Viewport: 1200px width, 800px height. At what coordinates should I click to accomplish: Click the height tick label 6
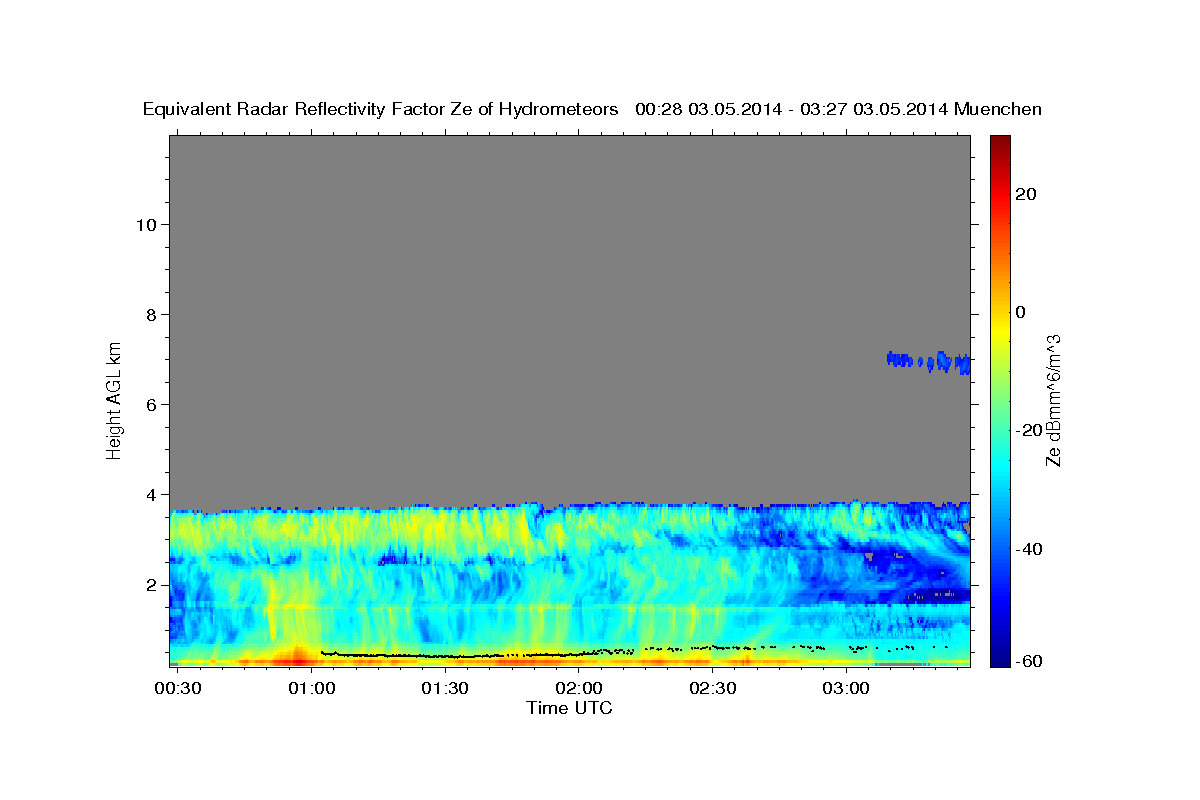[151, 404]
